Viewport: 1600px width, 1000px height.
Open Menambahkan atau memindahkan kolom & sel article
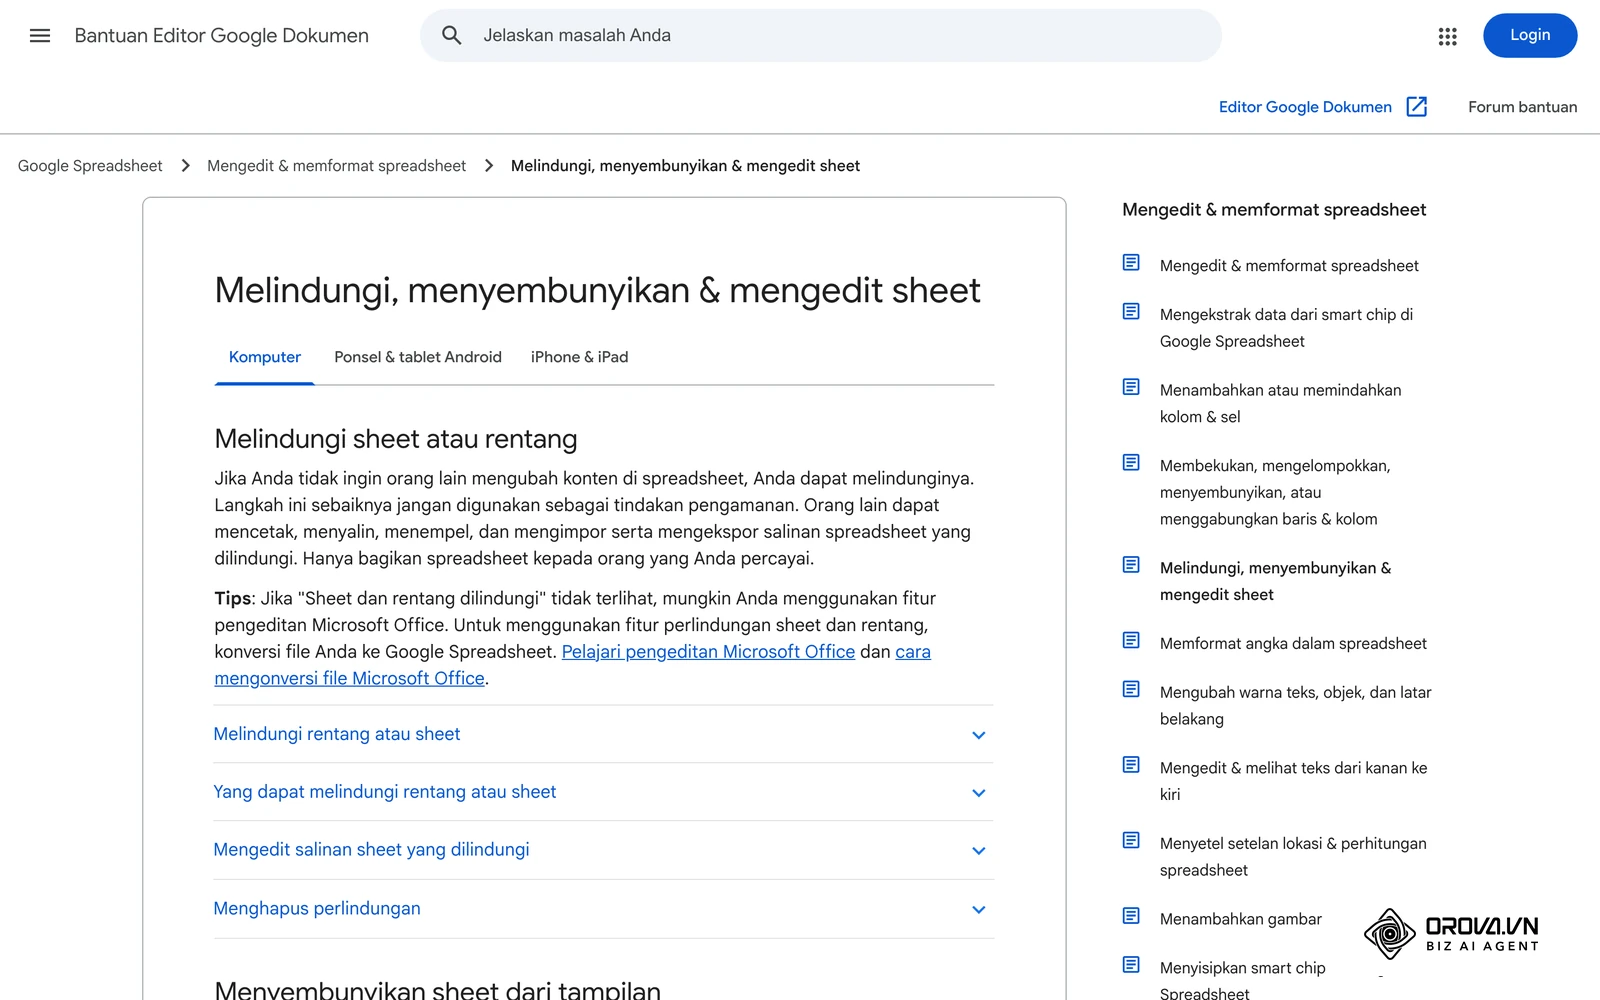pos(1280,403)
